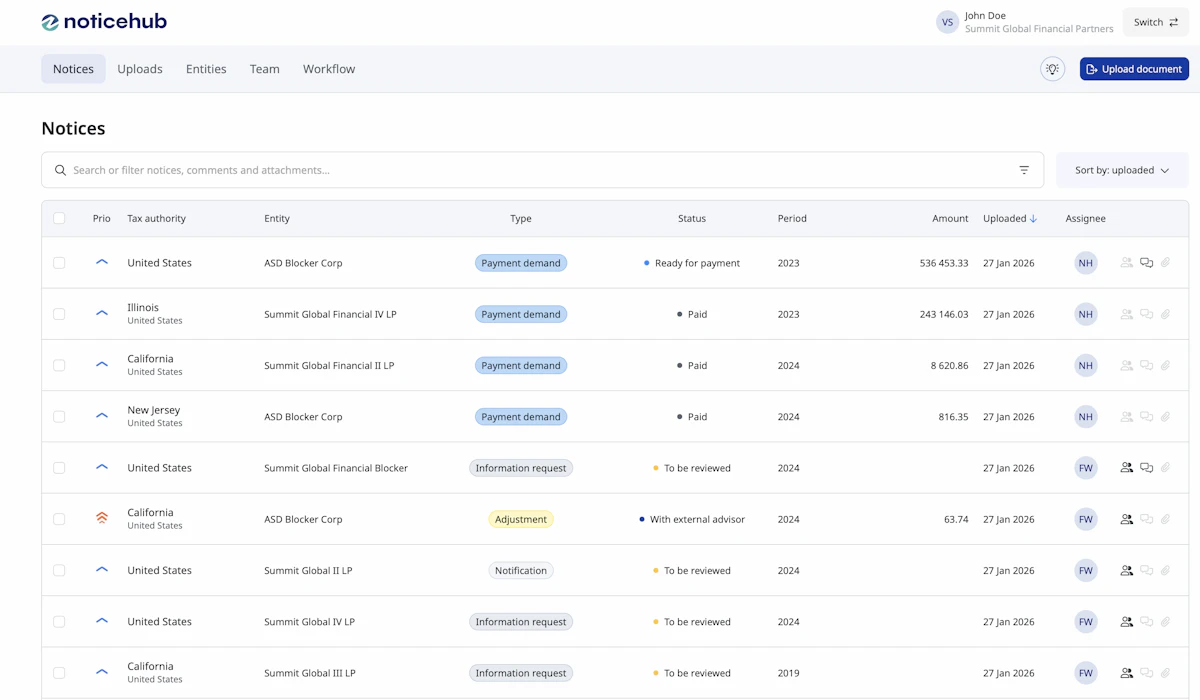Click high priority icon for California Adjustment row
Viewport: 1200px width, 700px height.
click(101, 519)
